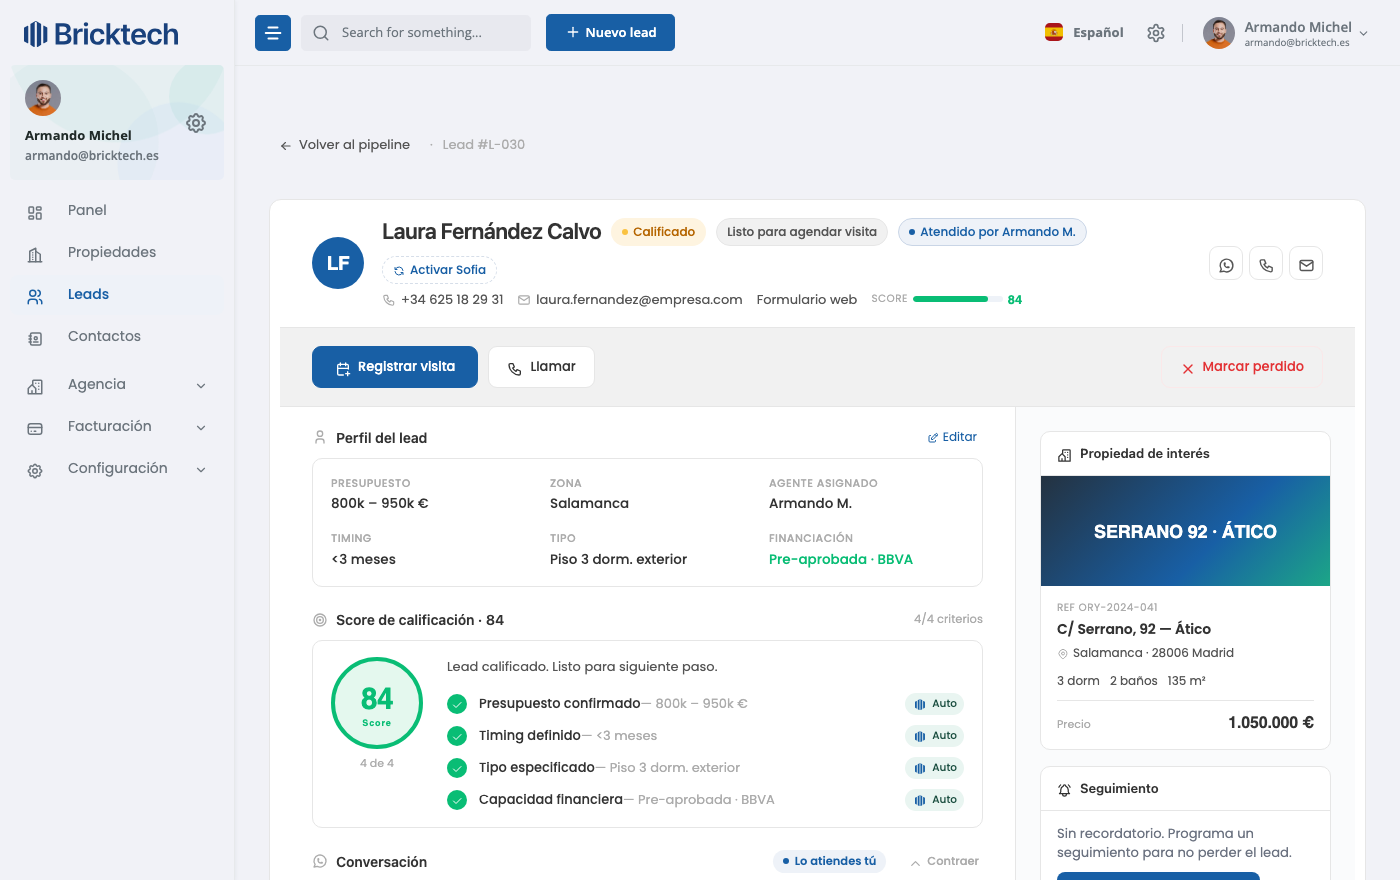Click the Agencia icon in sidebar
Image resolution: width=1400 pixels, height=880 pixels.
pyautogui.click(x=35, y=386)
